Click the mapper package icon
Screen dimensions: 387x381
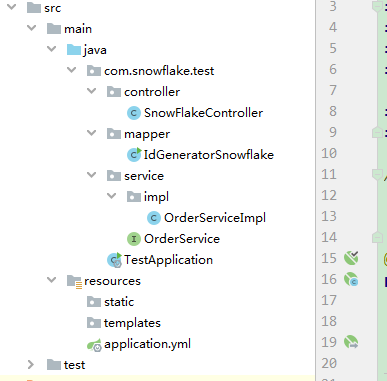tap(114, 134)
